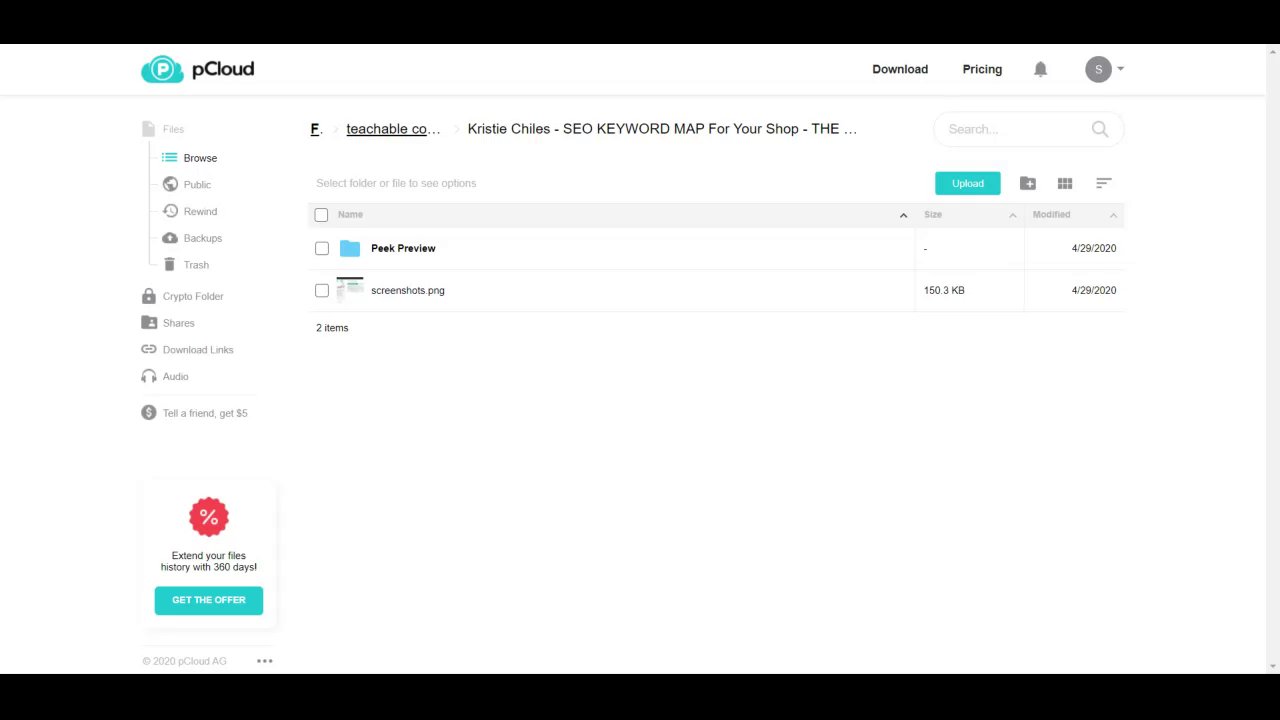This screenshot has height=720, width=1280.
Task: Click the Upload button
Action: 967,183
